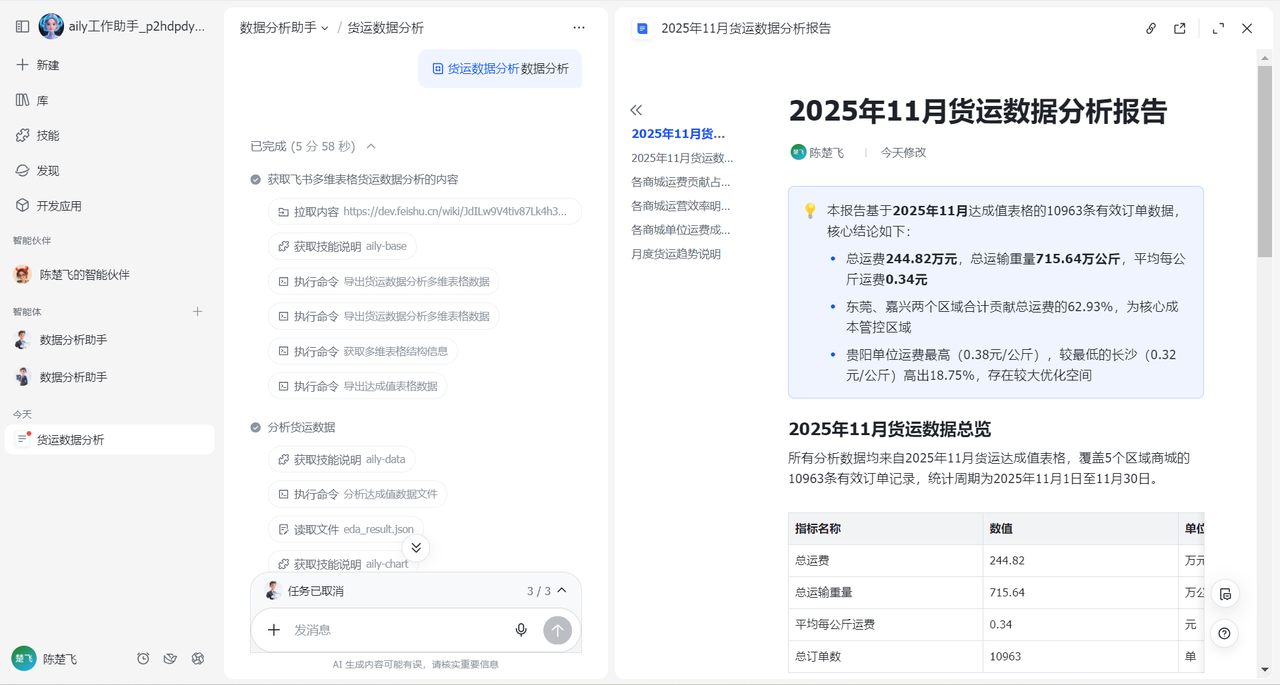
Task: Collapse the document outline with double arrows
Action: (636, 110)
